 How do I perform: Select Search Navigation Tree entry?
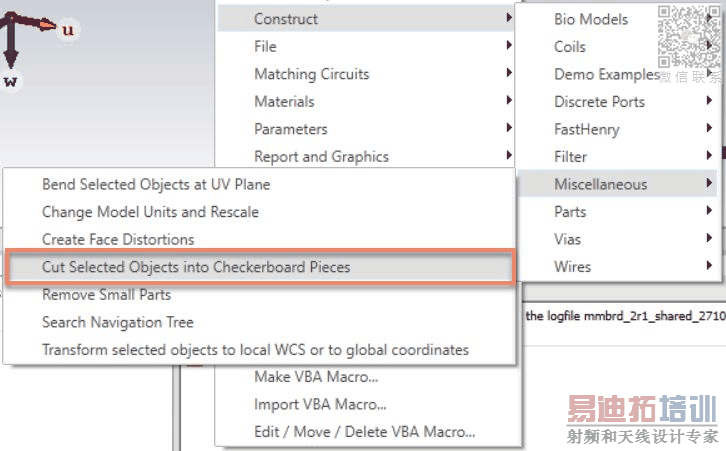[118, 322]
